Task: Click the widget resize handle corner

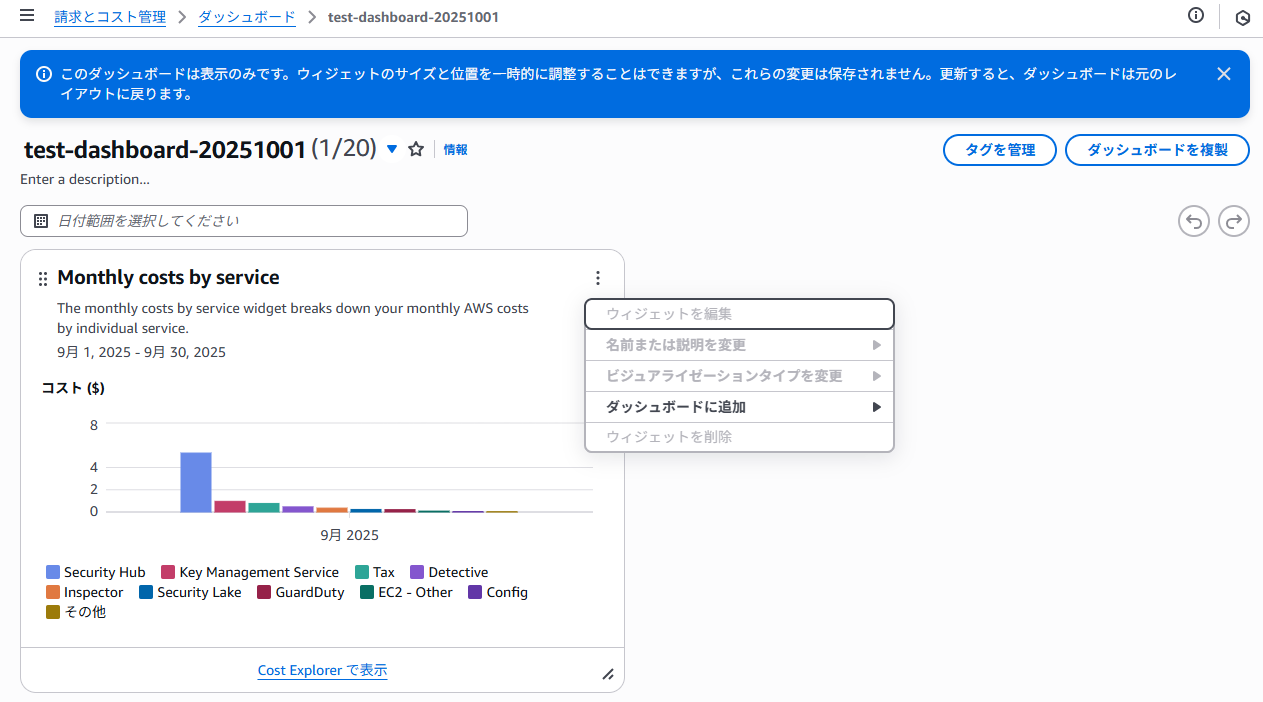Action: tap(608, 674)
